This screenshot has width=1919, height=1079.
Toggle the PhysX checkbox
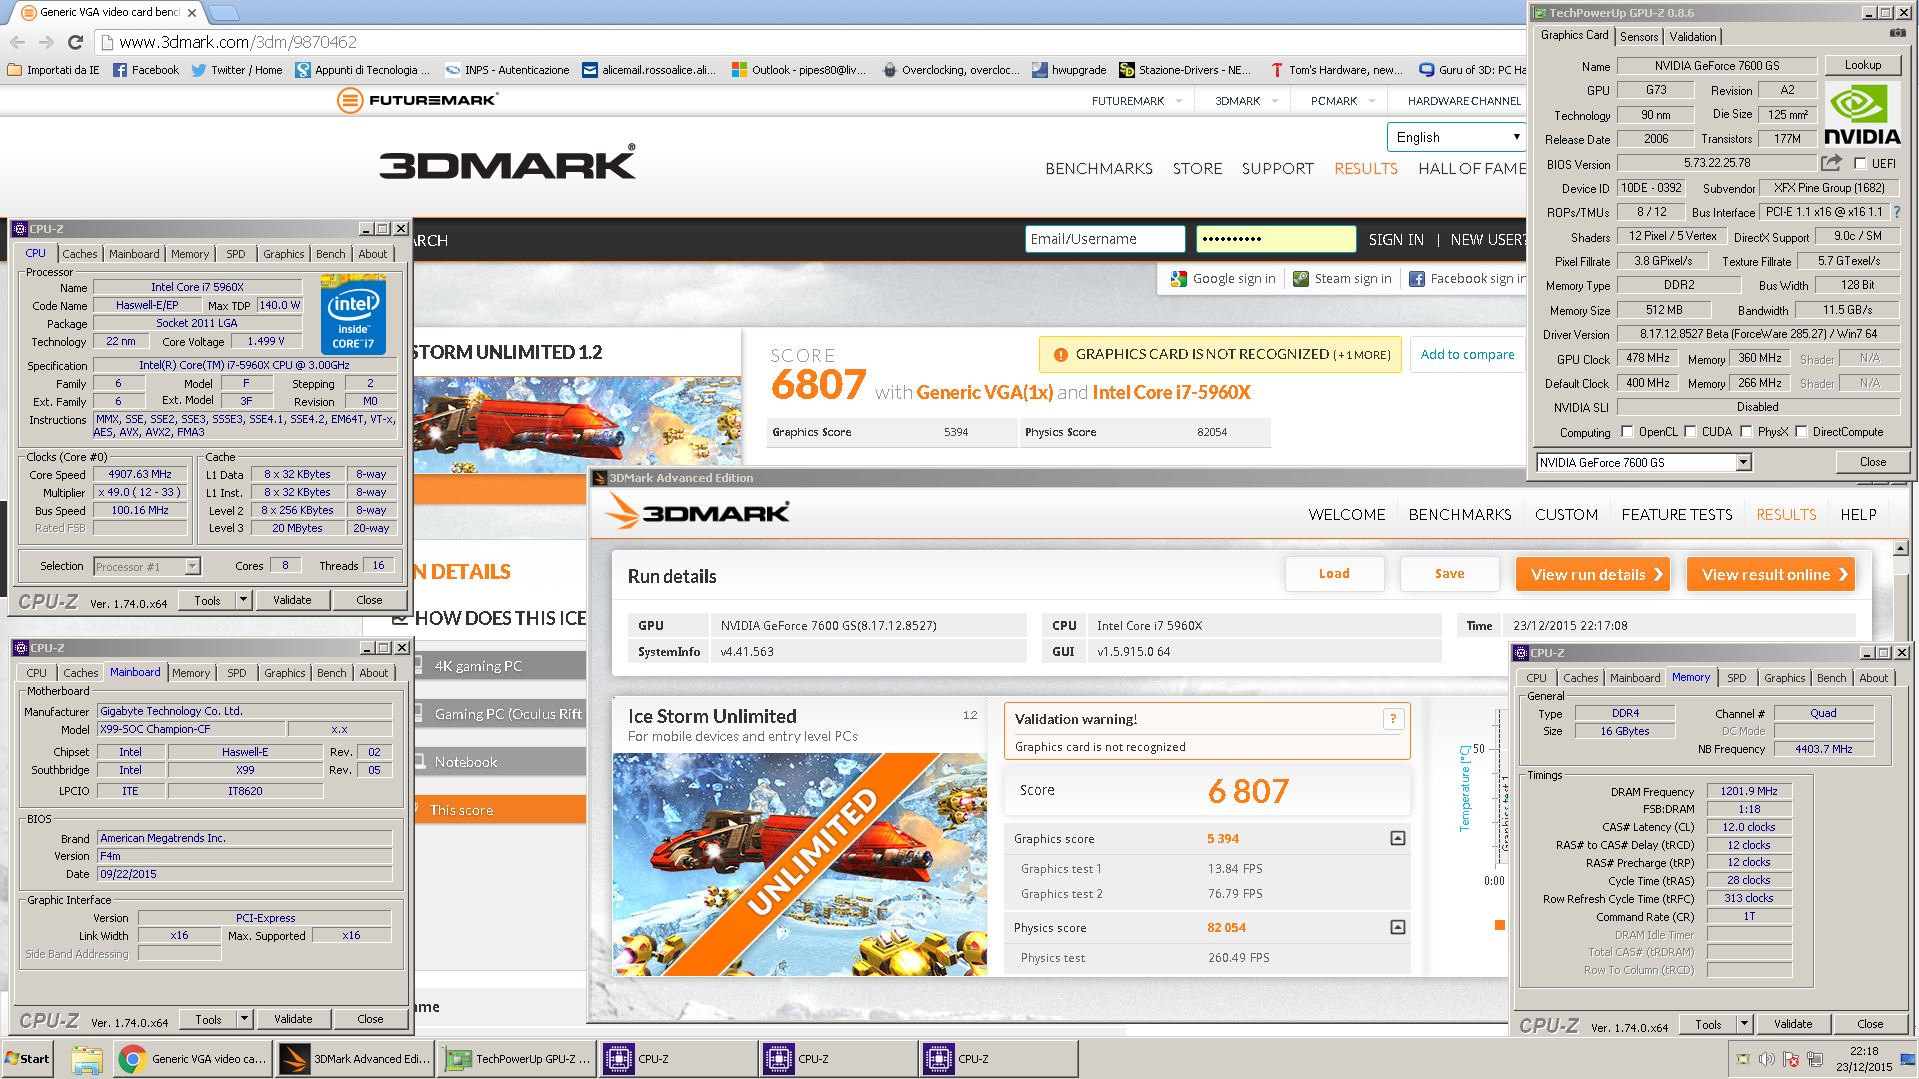[x=1746, y=432]
